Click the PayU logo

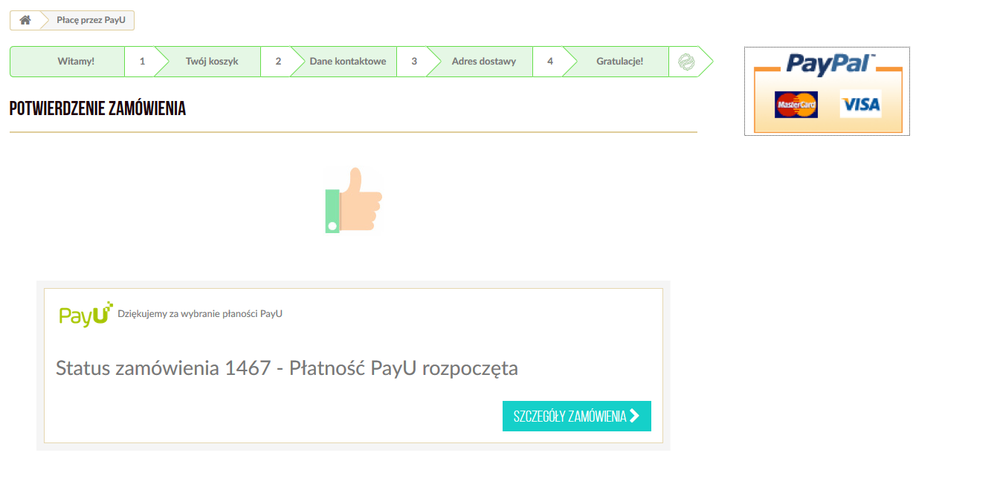(x=85, y=314)
